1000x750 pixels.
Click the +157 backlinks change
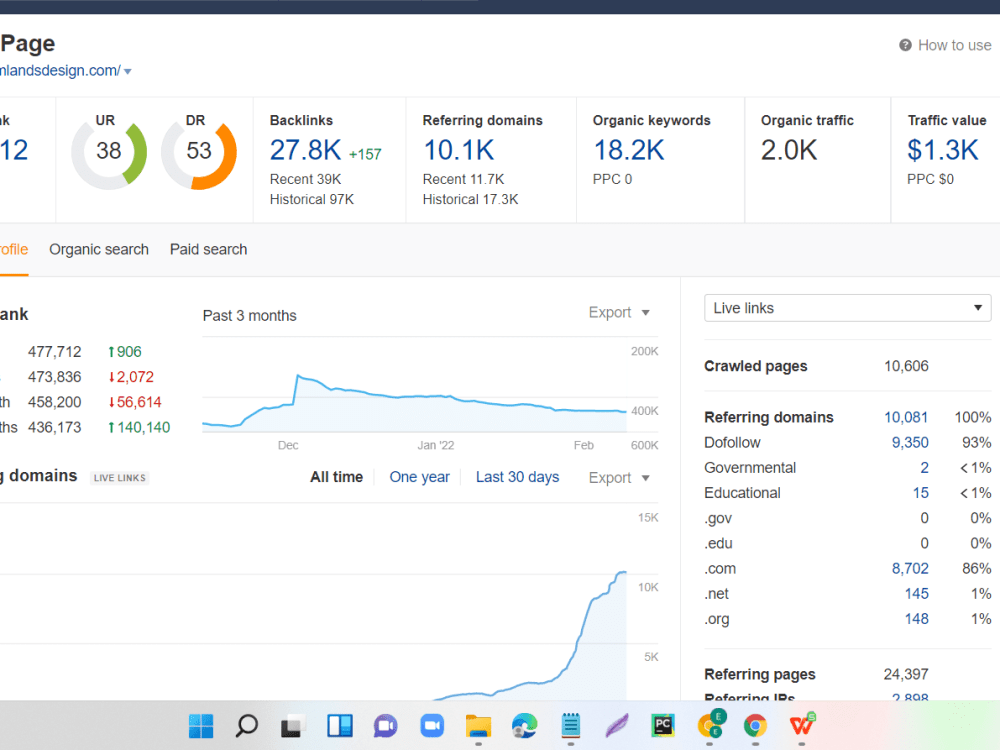(365, 154)
